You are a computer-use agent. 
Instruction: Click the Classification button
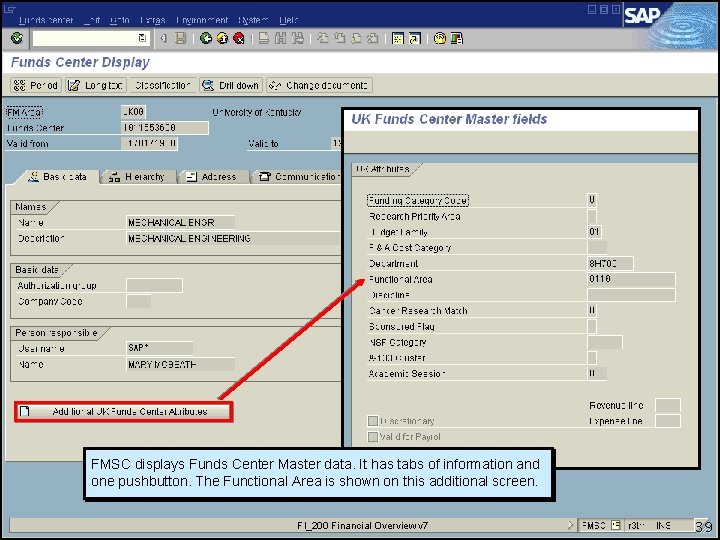[x=163, y=85]
